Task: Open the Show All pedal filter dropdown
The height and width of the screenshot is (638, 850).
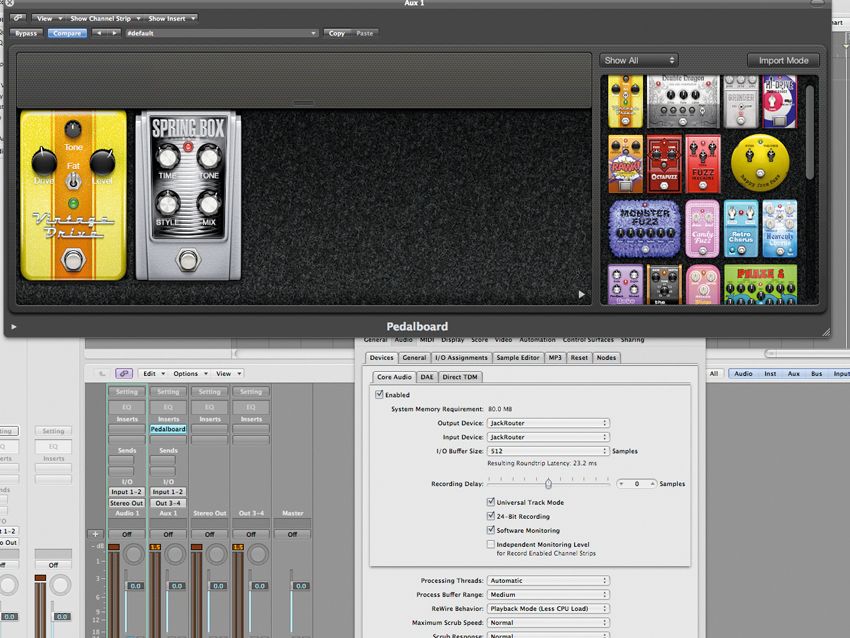Action: (x=639, y=60)
